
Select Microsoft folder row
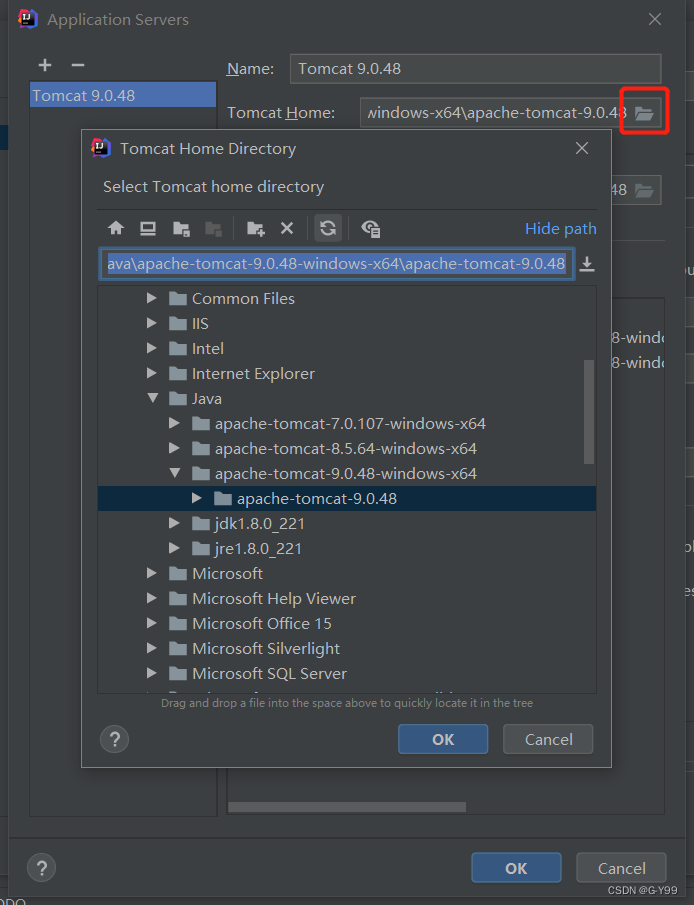(347, 573)
